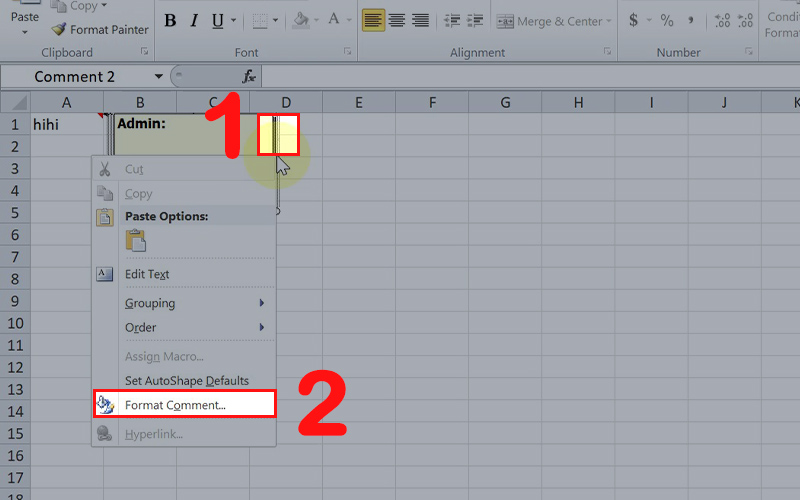
Task: Select Align Text Right
Action: [x=420, y=20]
